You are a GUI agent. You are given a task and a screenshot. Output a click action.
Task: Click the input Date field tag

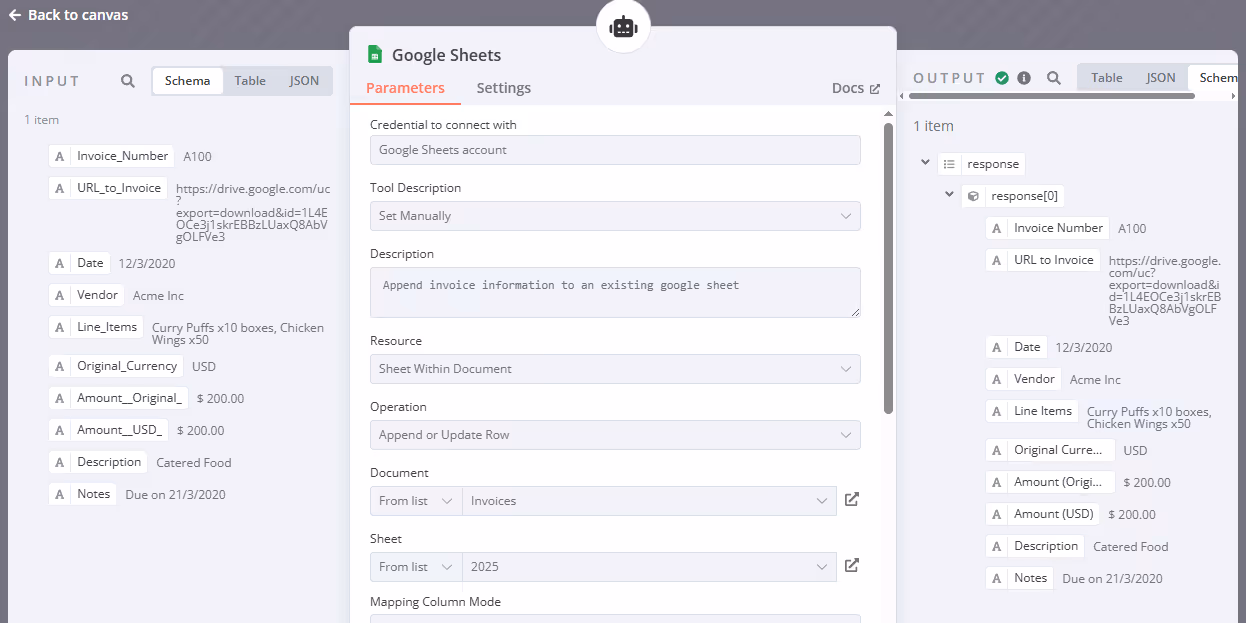79,263
